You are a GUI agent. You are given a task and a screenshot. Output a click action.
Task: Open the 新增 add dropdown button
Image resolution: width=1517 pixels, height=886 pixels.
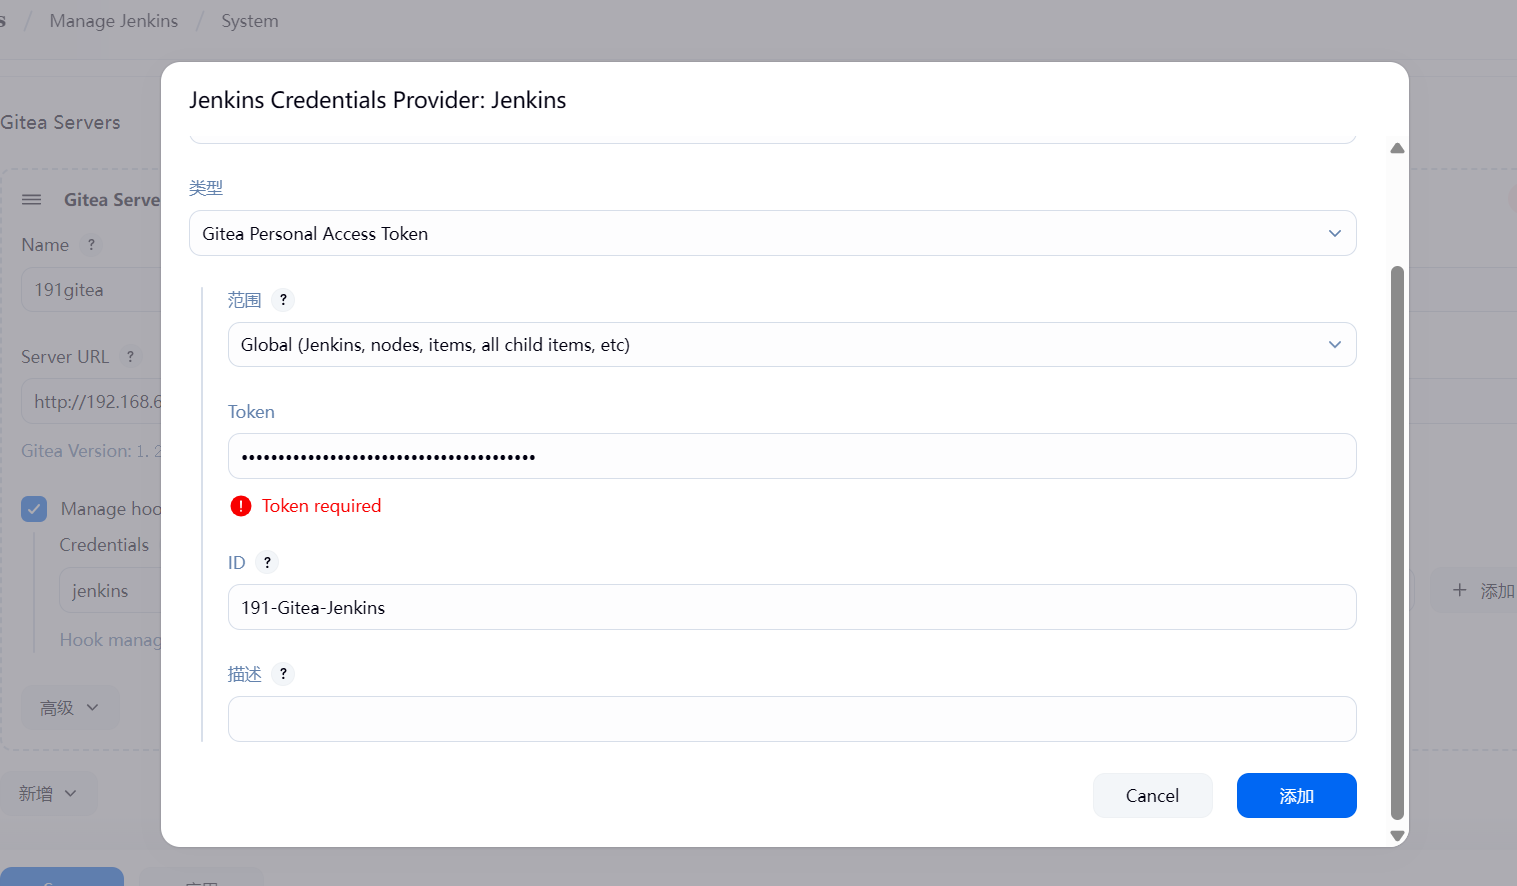[x=49, y=794]
